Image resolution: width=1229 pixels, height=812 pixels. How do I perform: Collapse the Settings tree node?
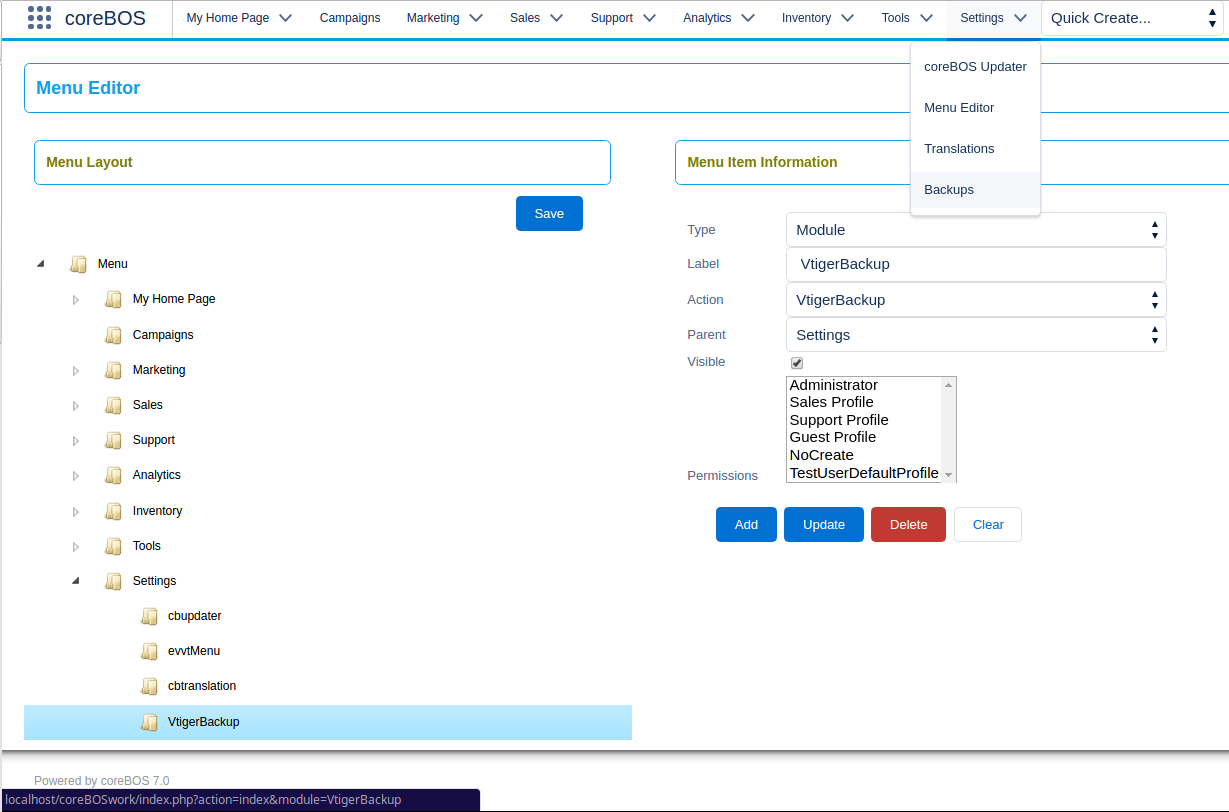point(75,580)
